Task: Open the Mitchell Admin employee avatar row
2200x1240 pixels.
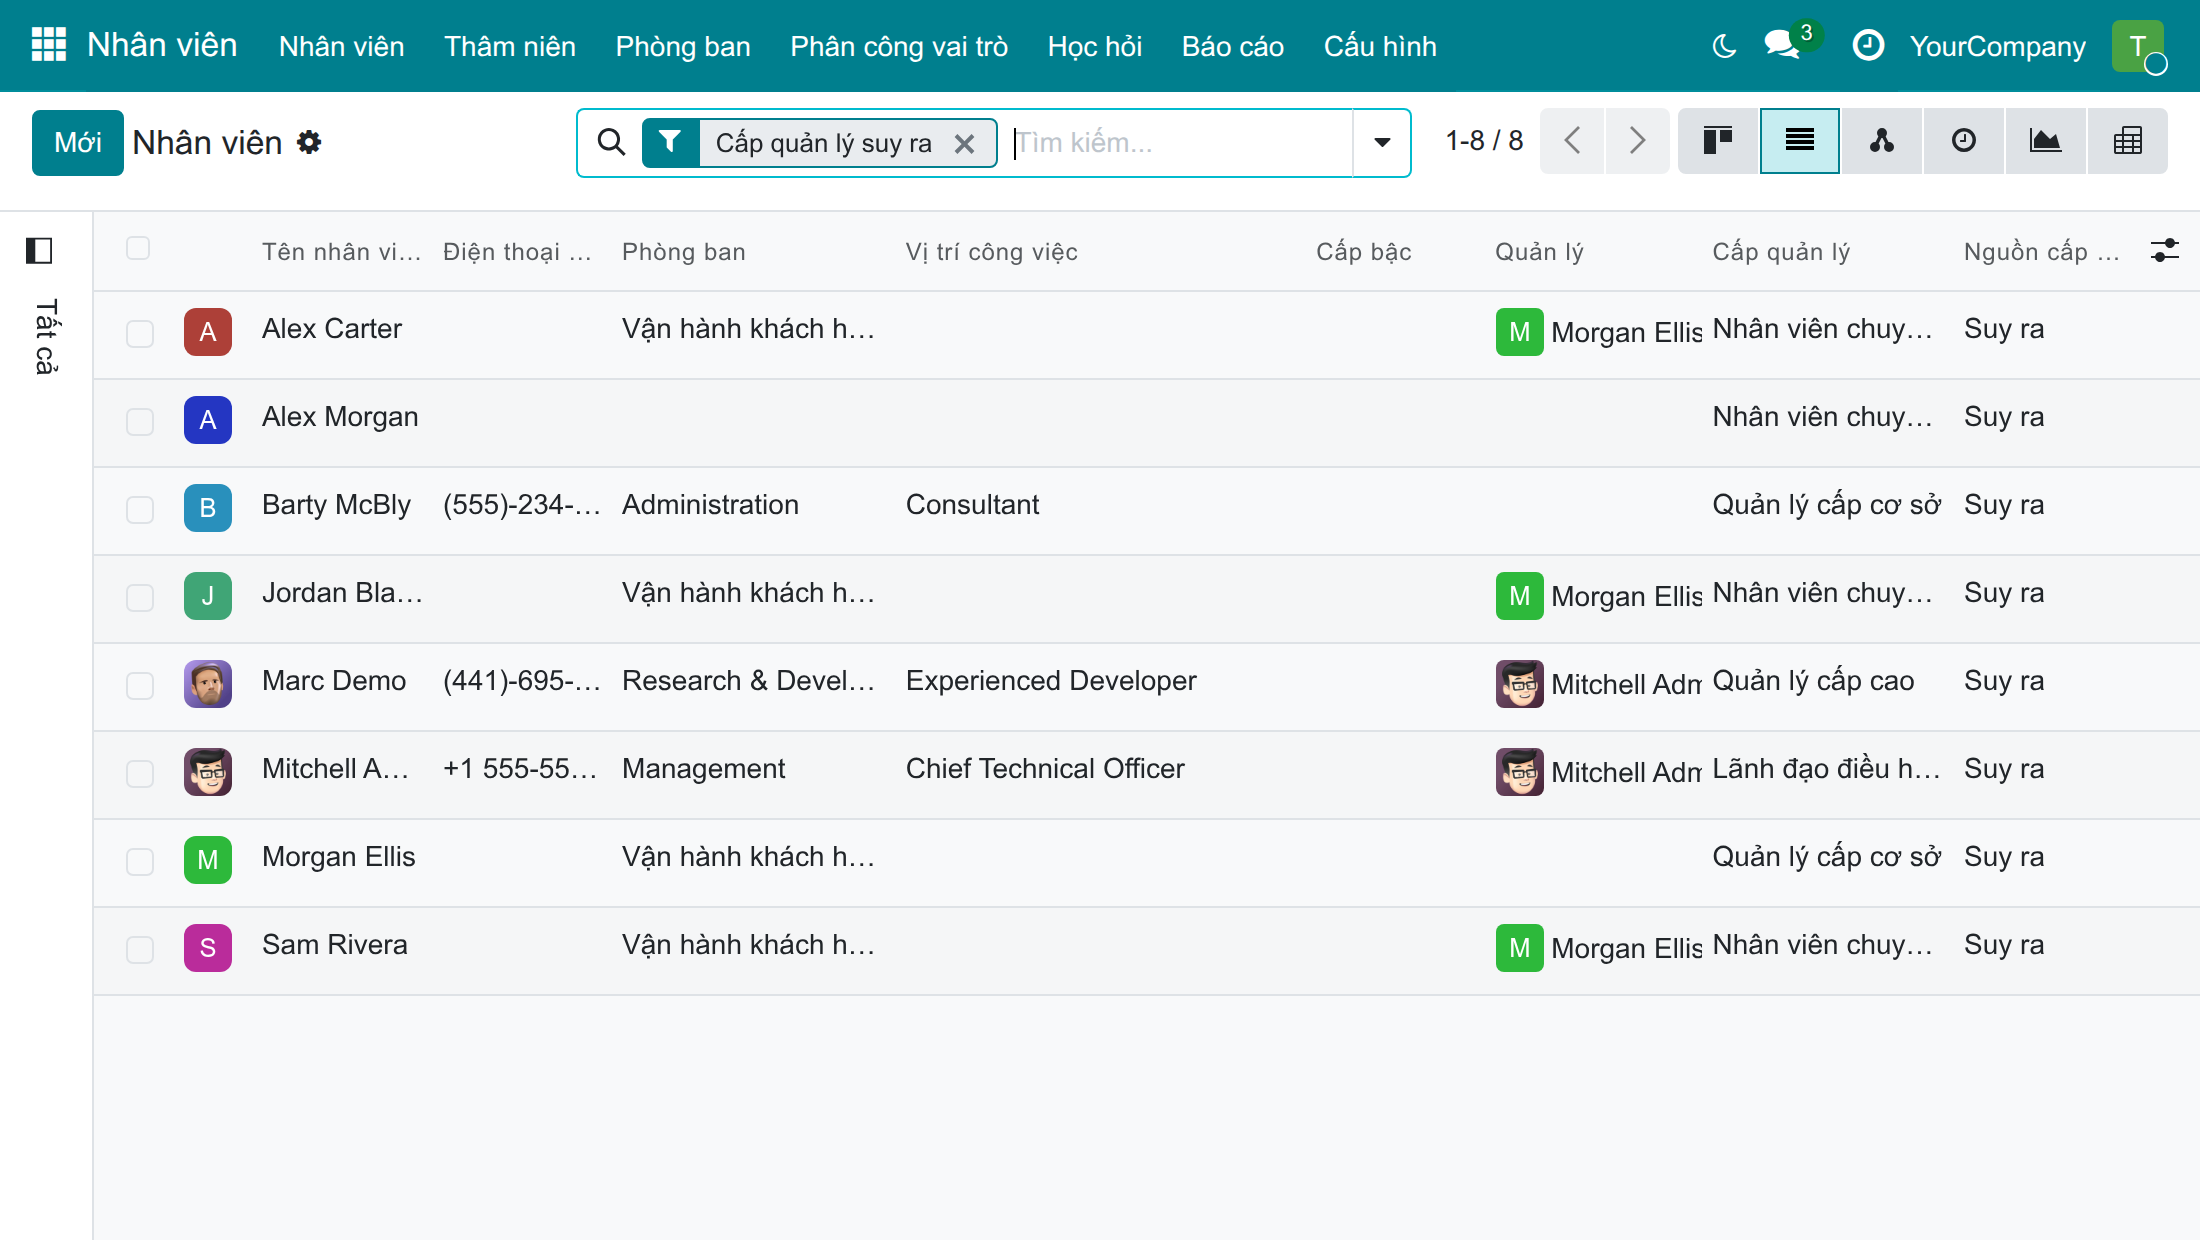Action: (x=208, y=772)
